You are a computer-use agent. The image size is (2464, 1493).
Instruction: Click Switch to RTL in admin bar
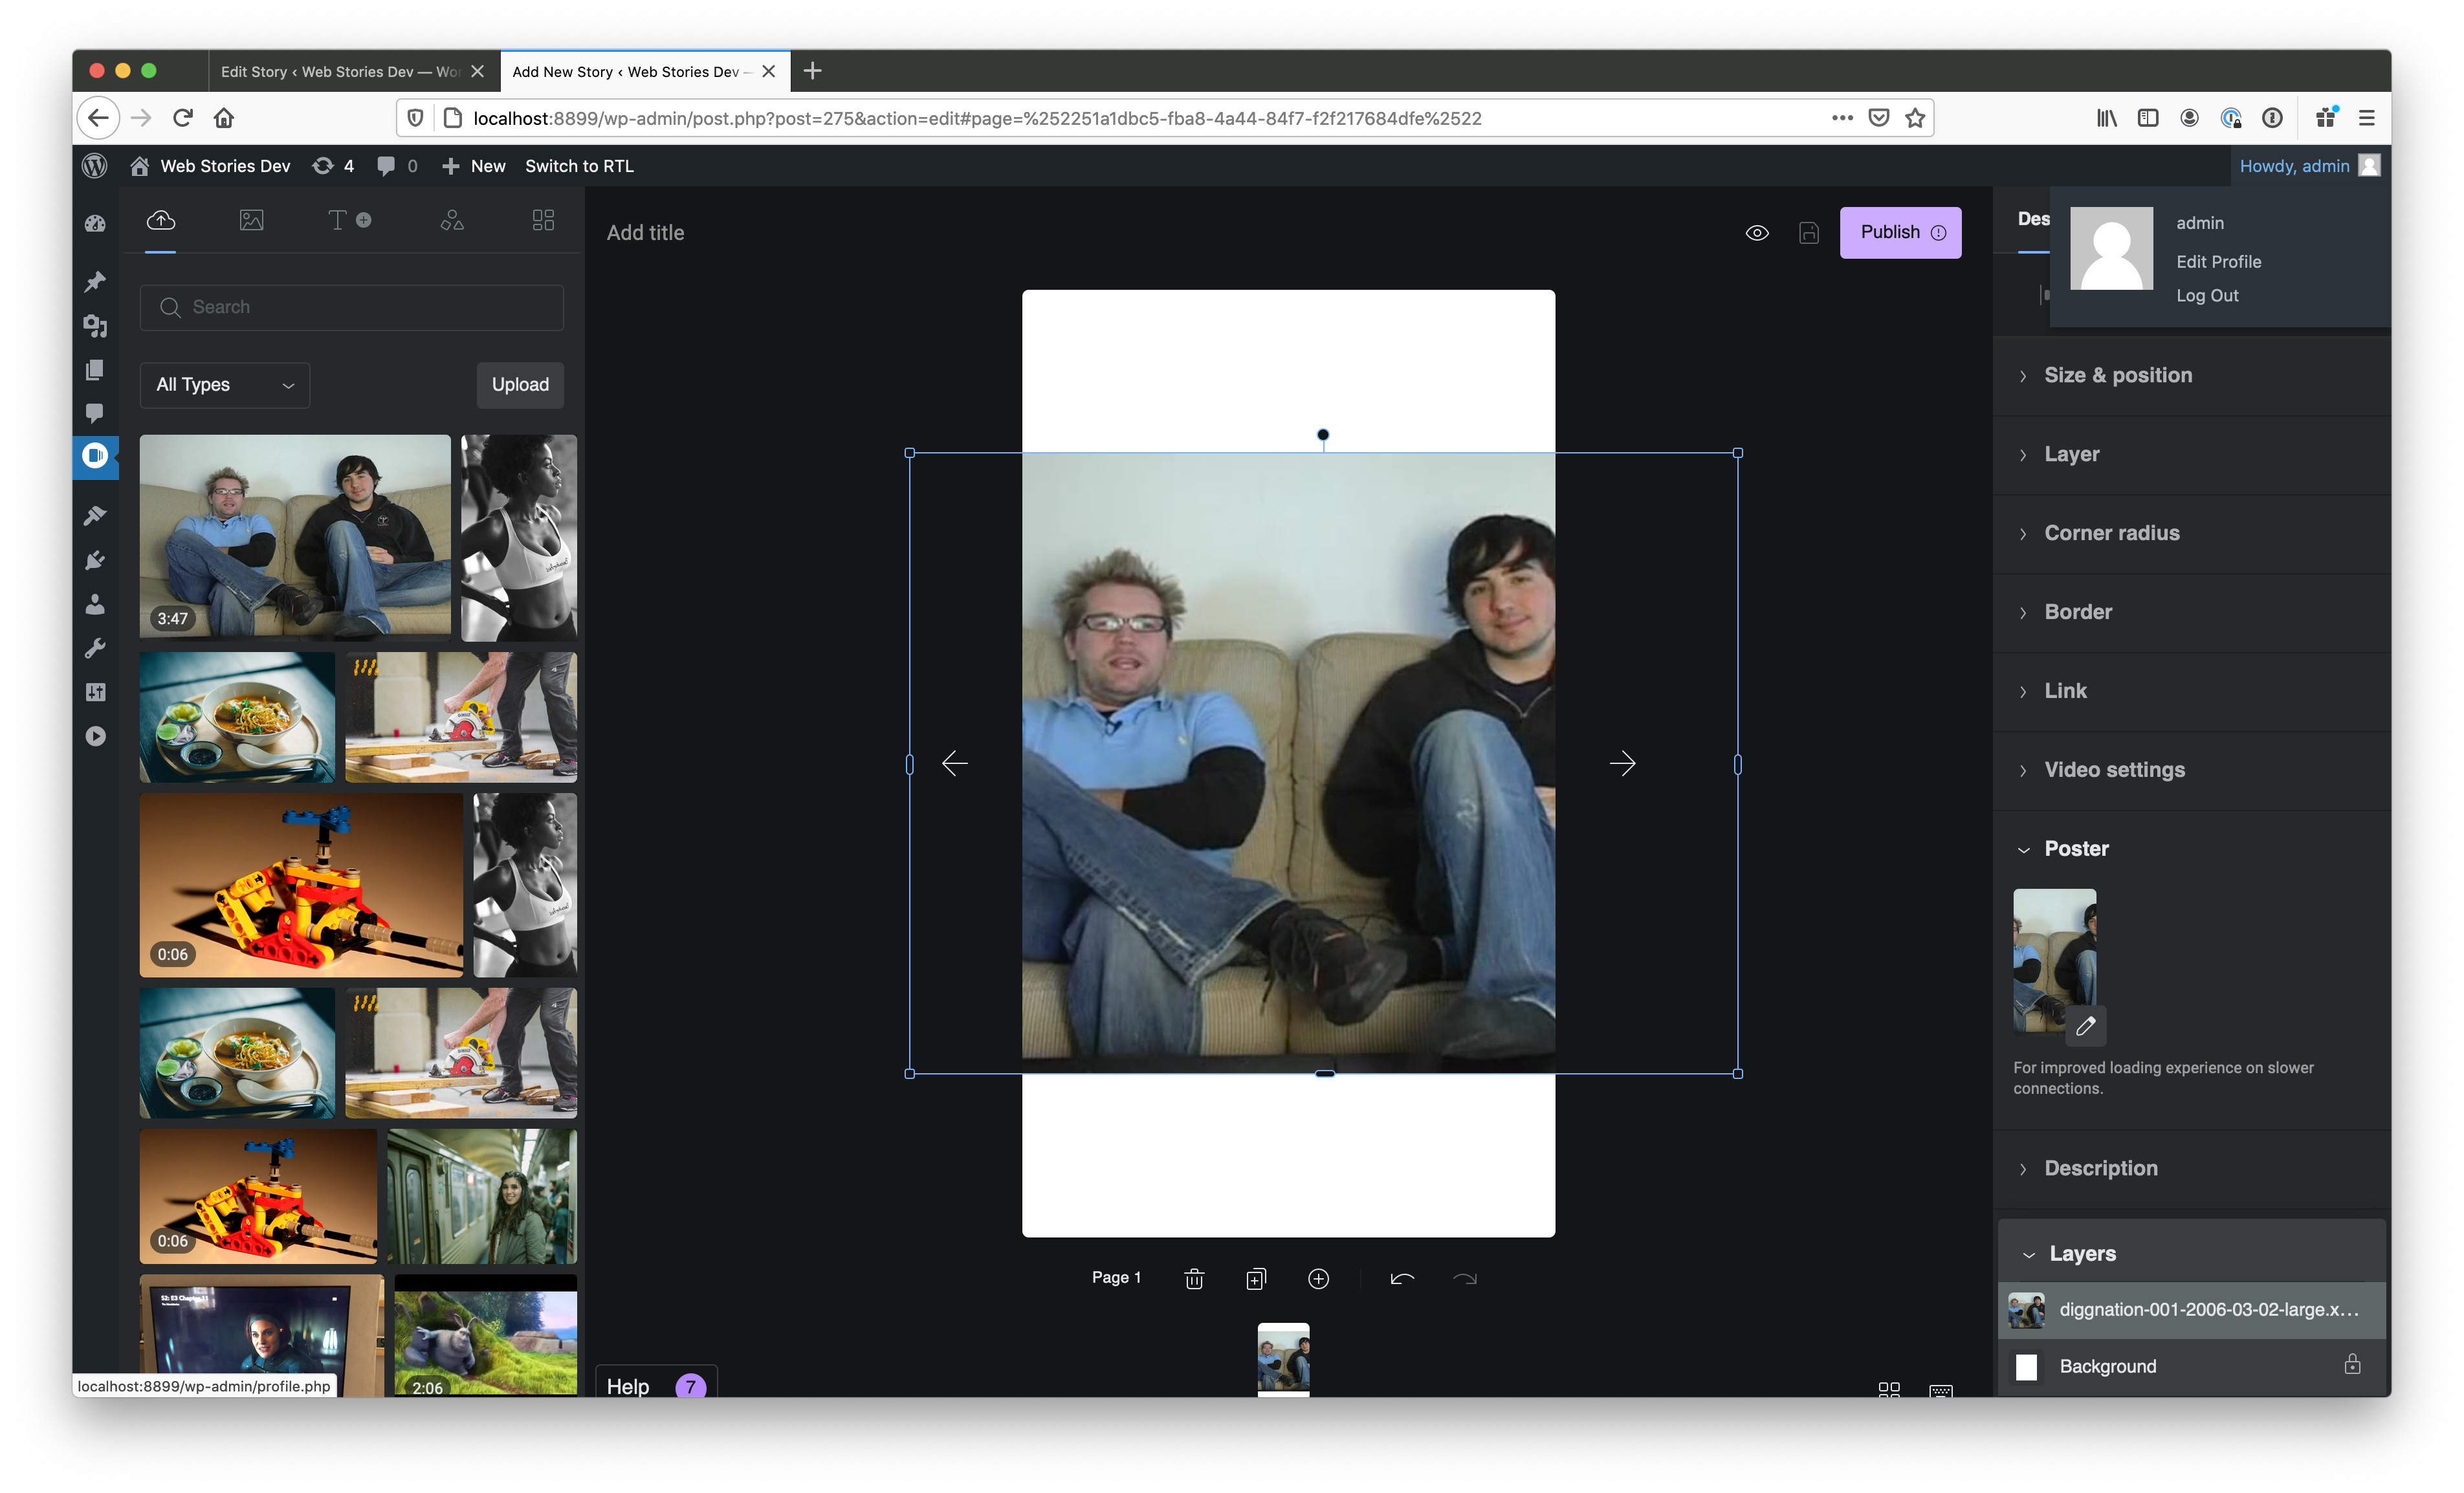pyautogui.click(x=579, y=166)
